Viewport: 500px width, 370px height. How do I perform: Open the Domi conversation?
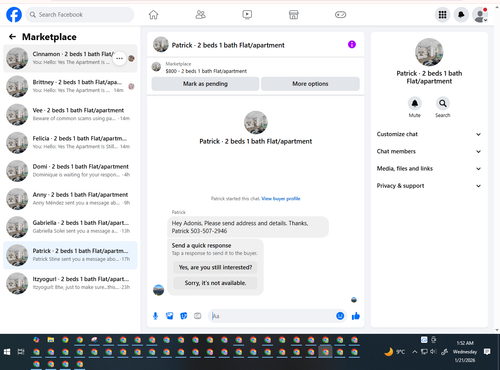tap(70, 171)
